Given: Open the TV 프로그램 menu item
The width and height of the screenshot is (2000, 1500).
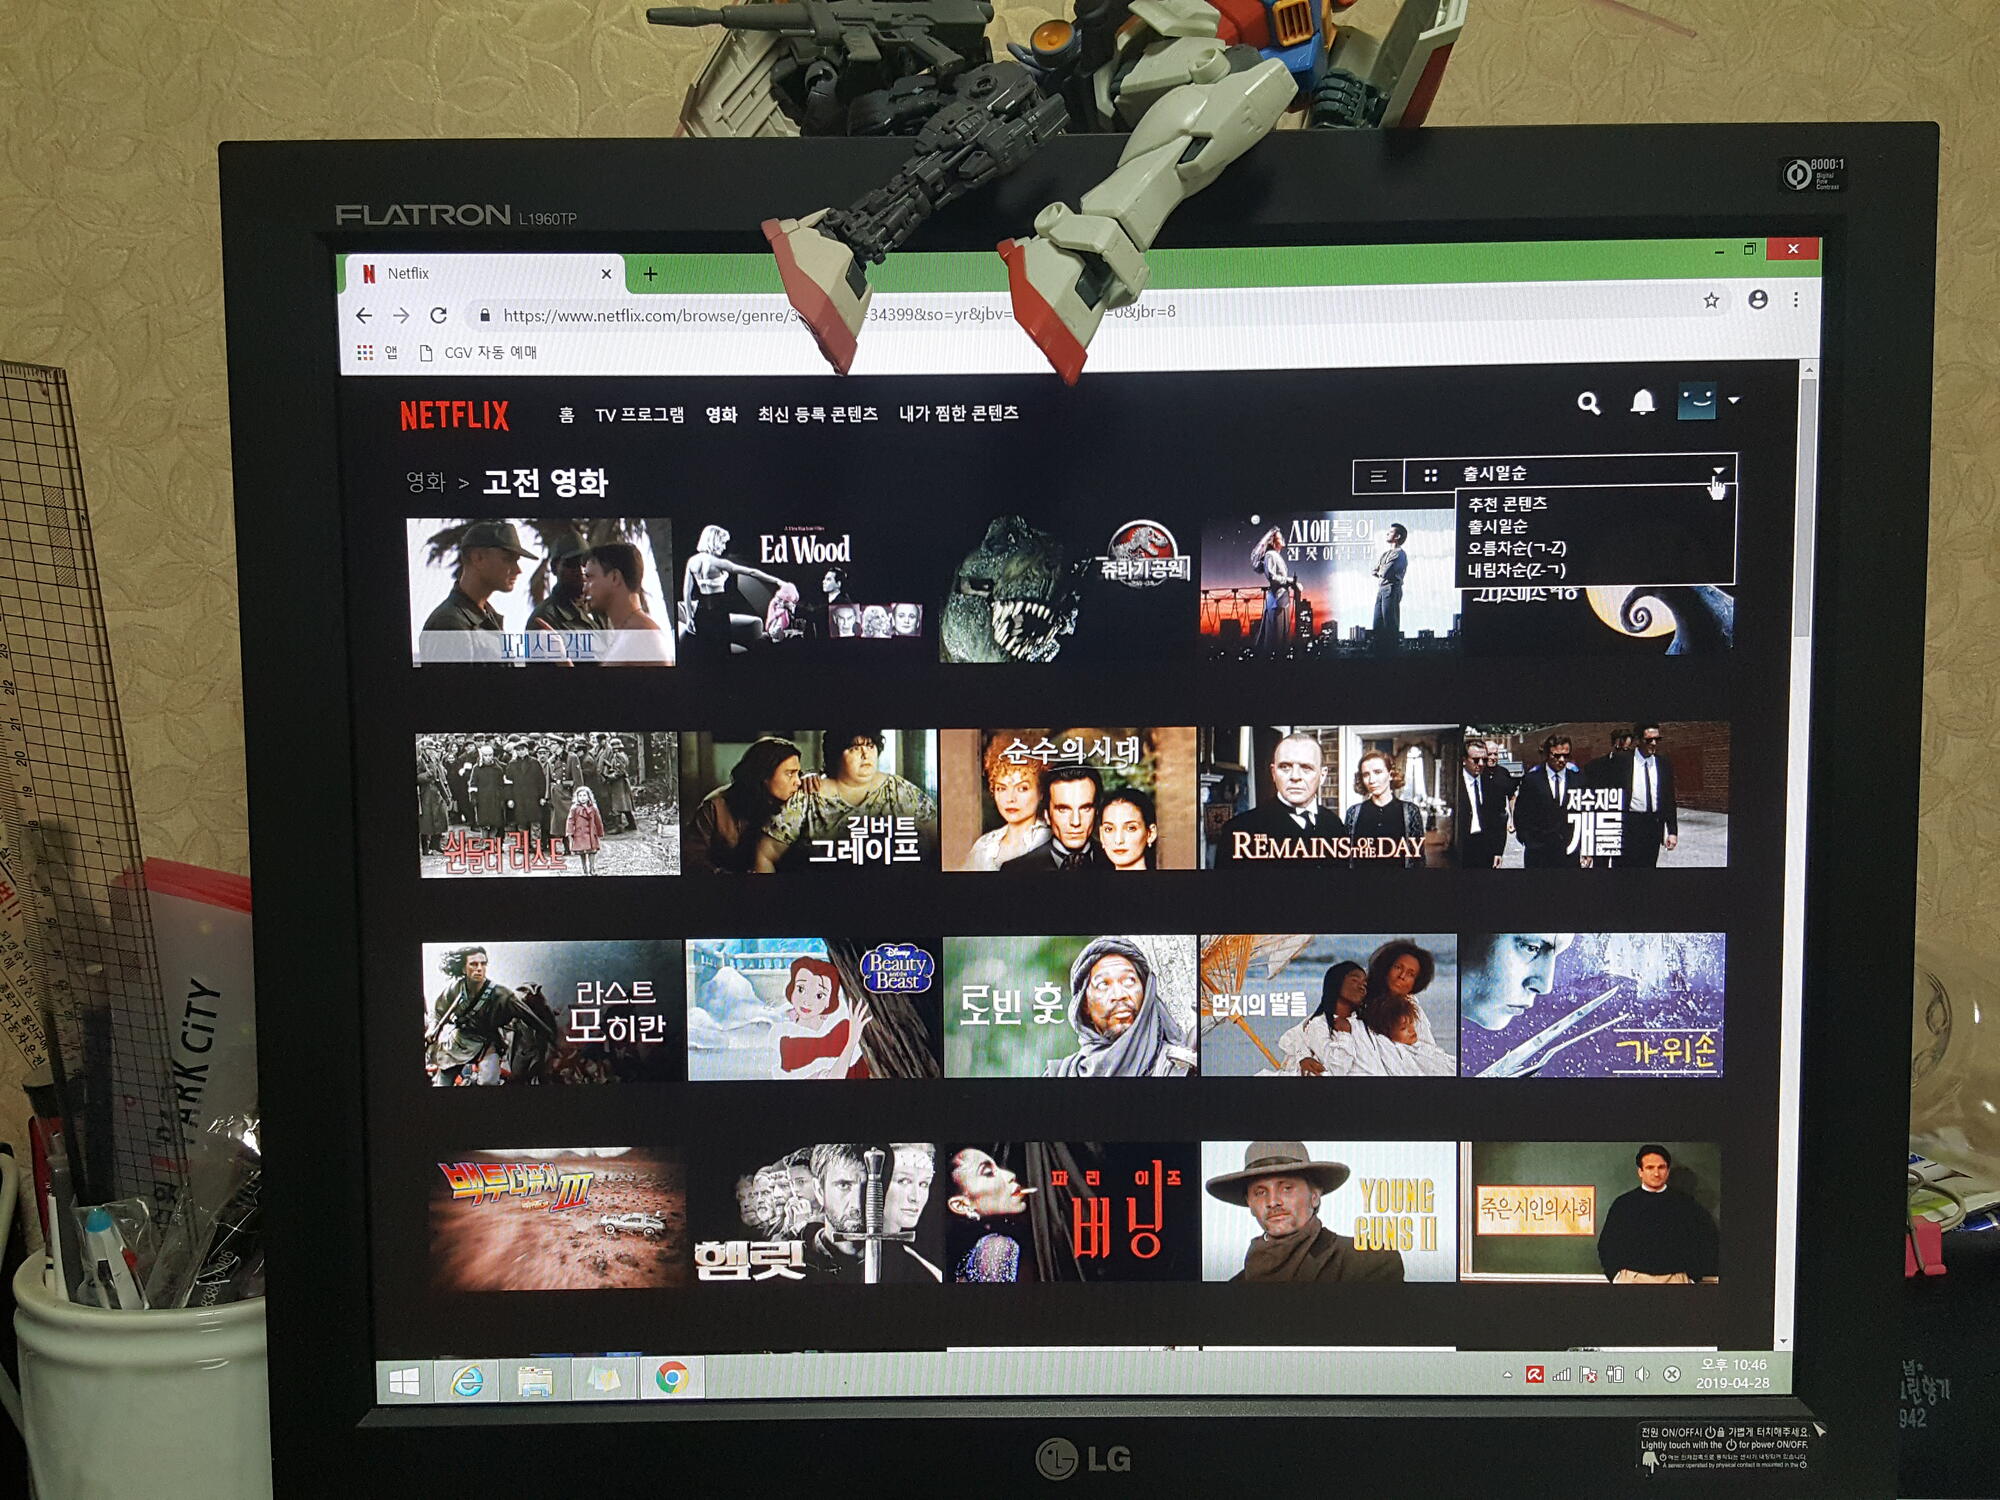Looking at the screenshot, I should pyautogui.click(x=639, y=415).
